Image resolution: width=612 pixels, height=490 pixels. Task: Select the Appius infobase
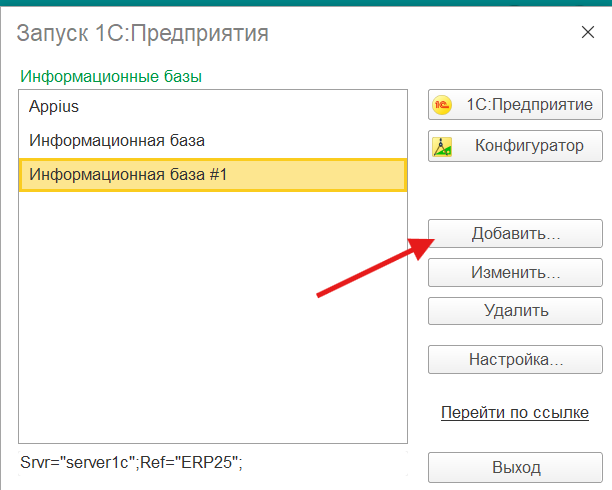[213, 107]
